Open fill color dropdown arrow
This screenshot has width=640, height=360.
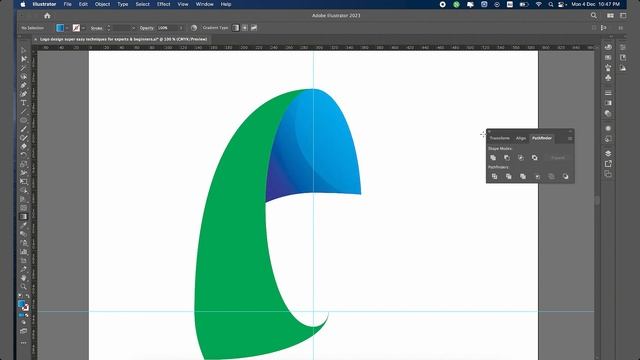click(67, 28)
